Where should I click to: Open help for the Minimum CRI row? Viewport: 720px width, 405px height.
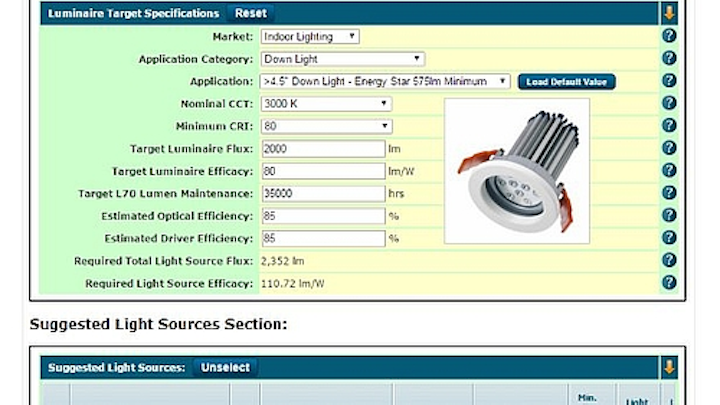click(669, 125)
